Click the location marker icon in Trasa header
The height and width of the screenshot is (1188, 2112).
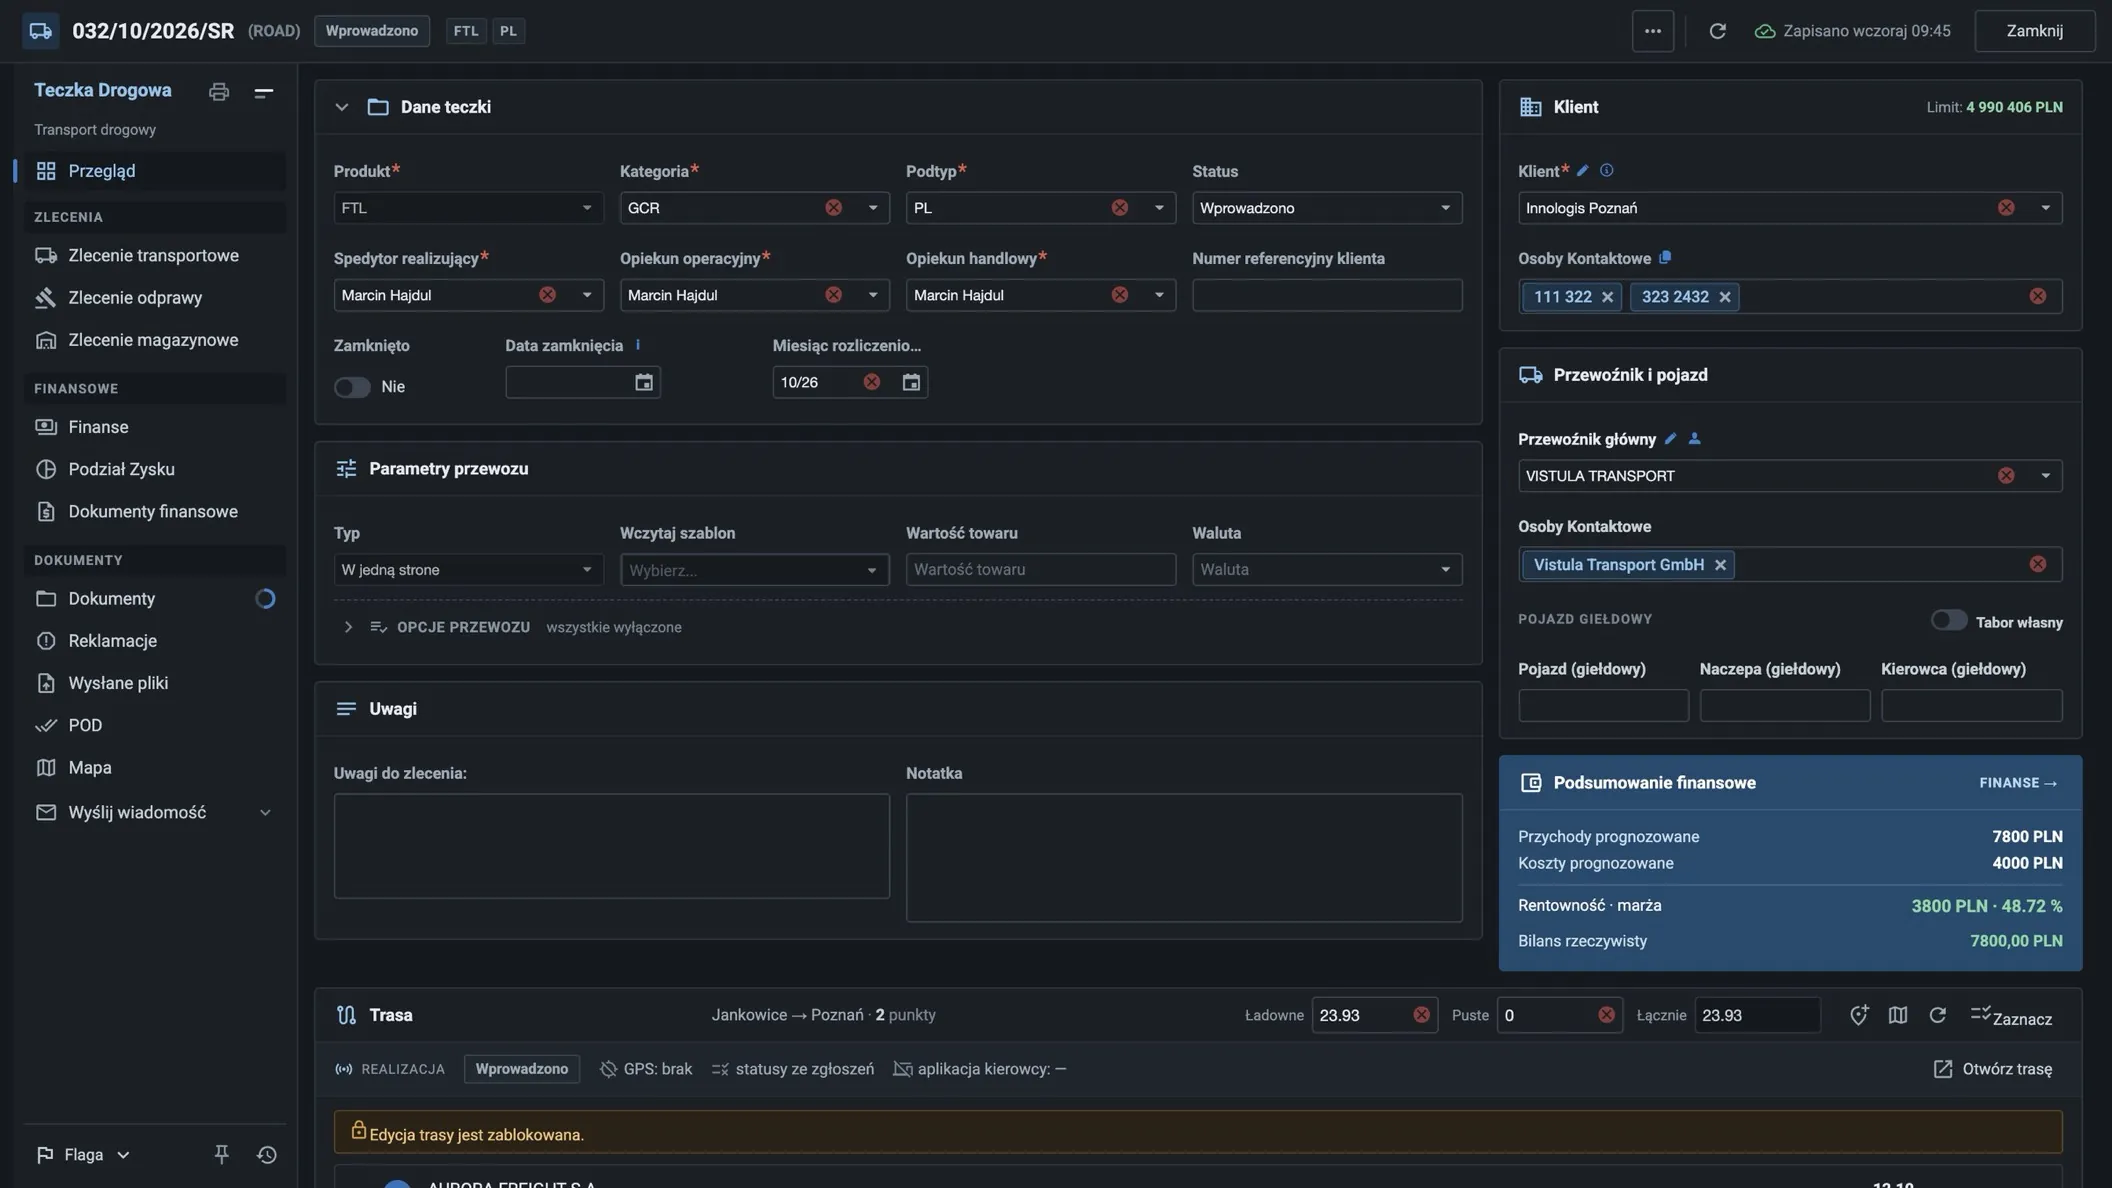[1858, 1015]
